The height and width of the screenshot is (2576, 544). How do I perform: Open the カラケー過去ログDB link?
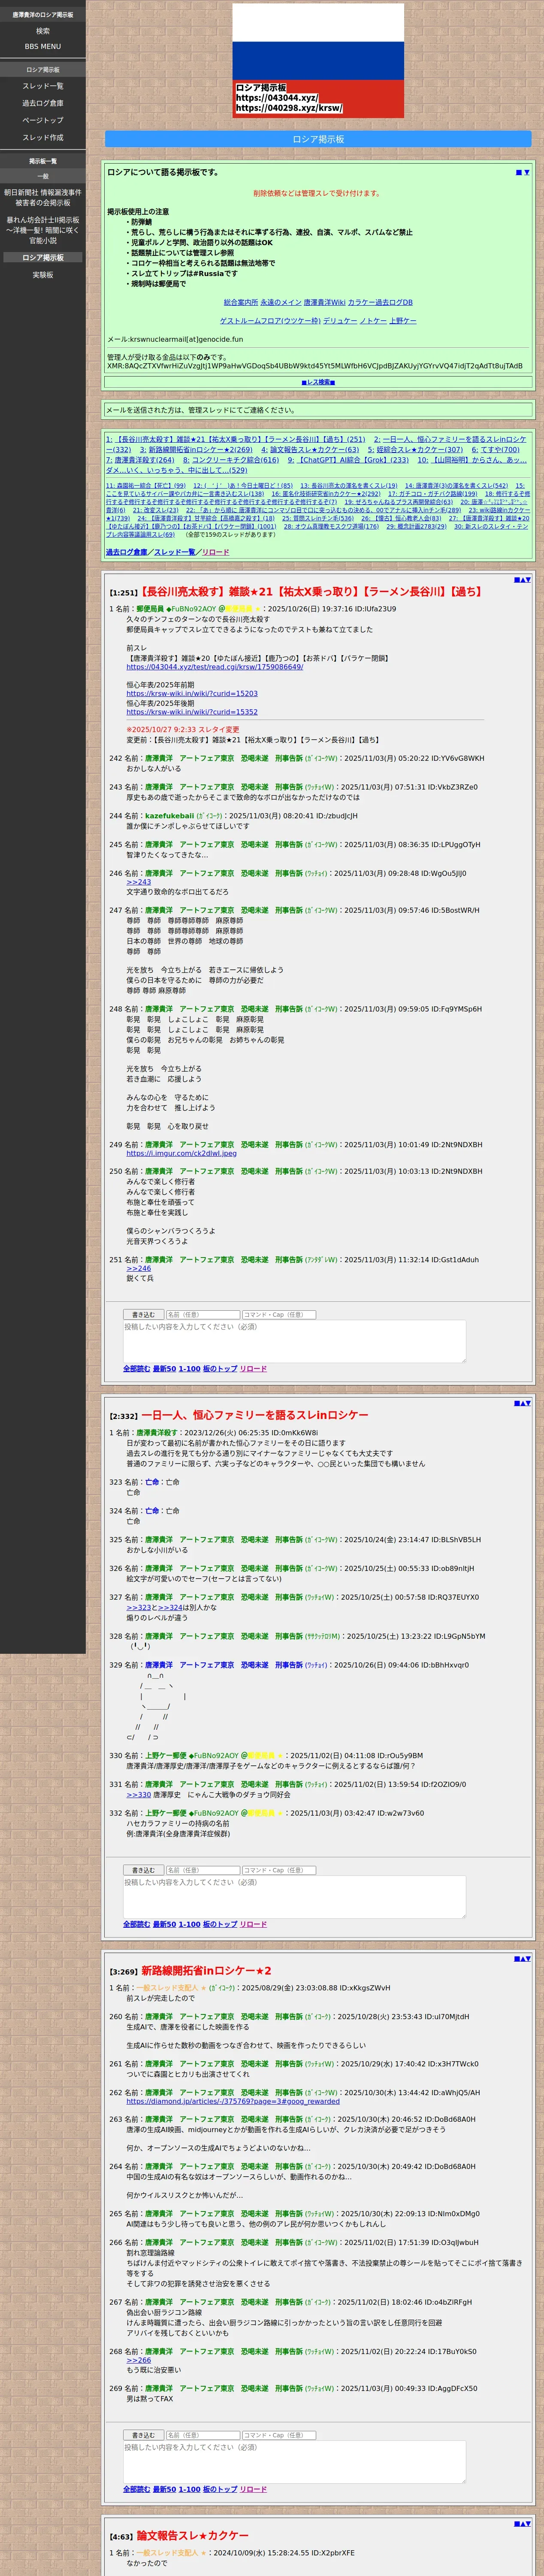[x=380, y=302]
